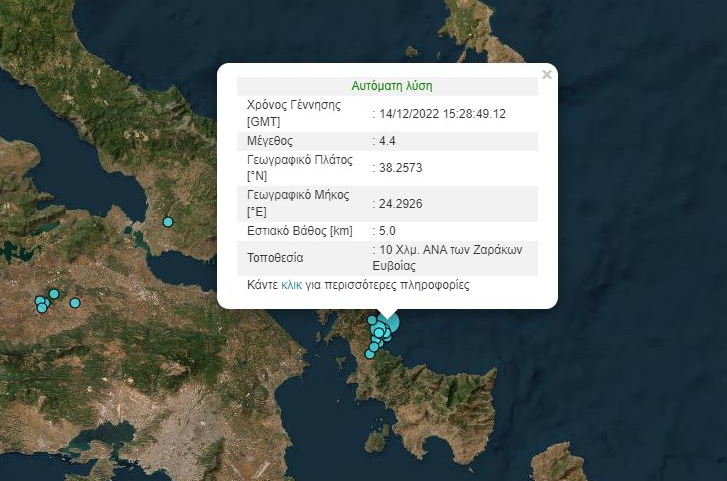Click the "Τοποθεσία" row label
The image size is (727, 481).
(x=274, y=258)
